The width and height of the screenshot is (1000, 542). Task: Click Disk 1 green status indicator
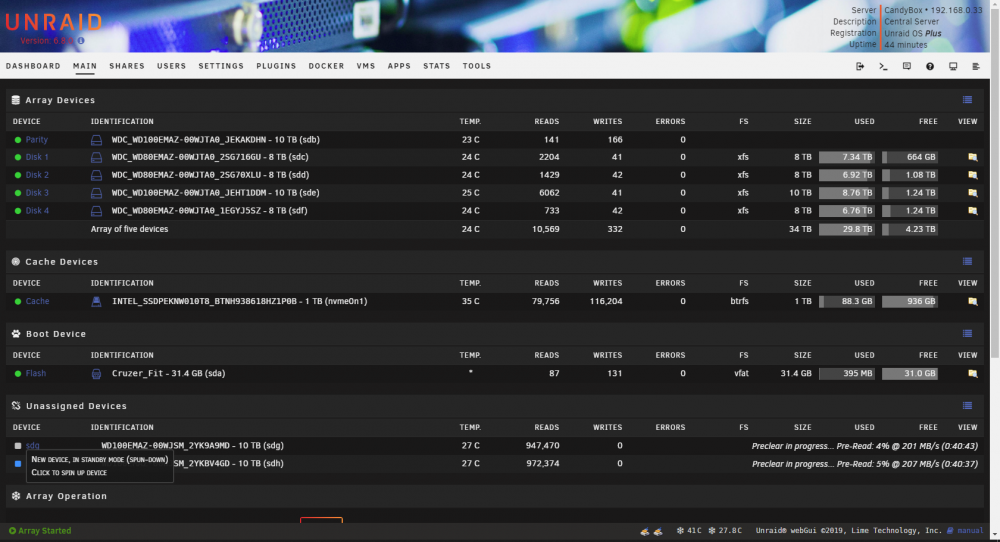click(x=18, y=157)
